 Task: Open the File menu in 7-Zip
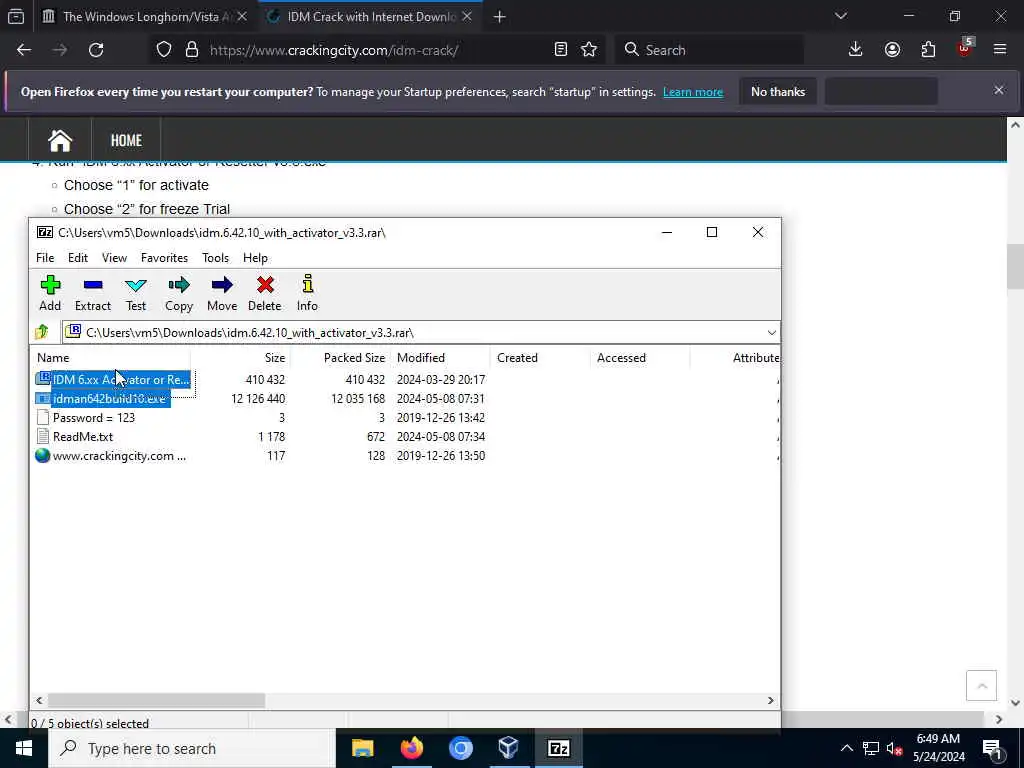[x=45, y=258]
